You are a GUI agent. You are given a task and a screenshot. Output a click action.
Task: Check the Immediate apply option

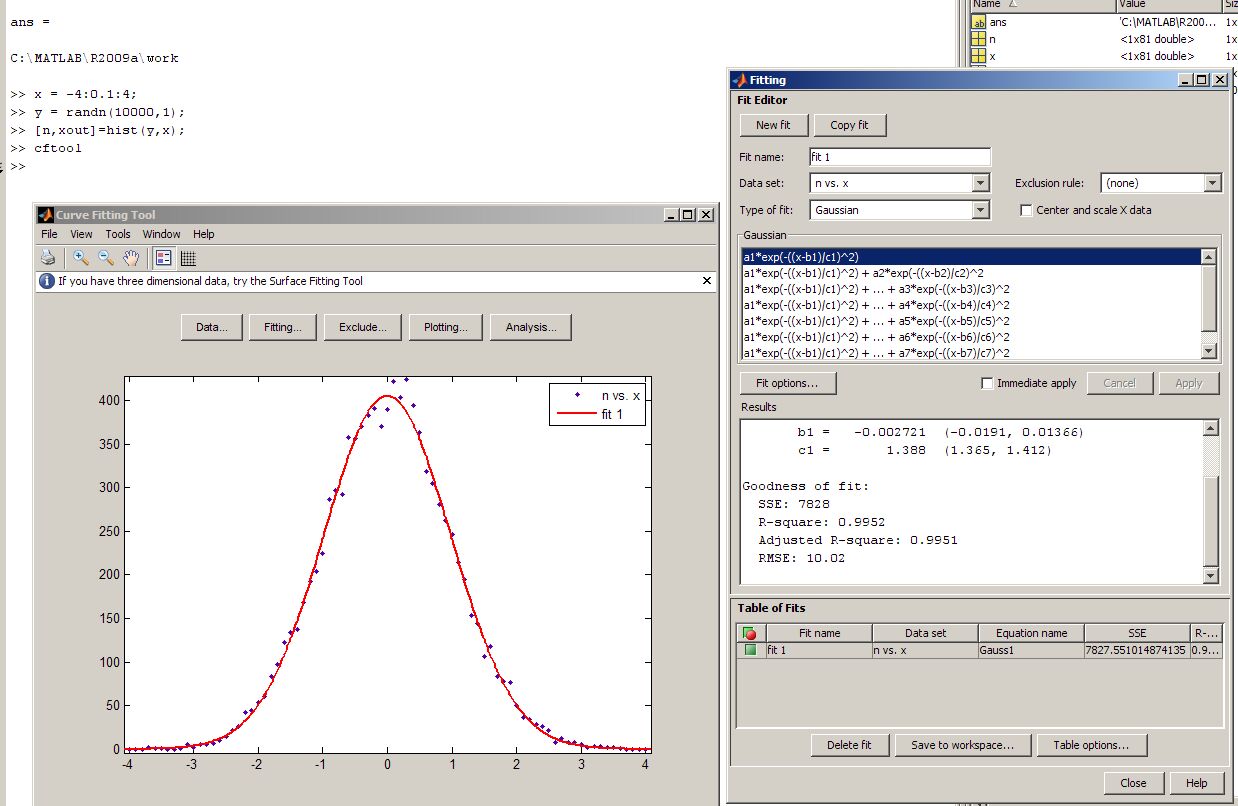(988, 383)
